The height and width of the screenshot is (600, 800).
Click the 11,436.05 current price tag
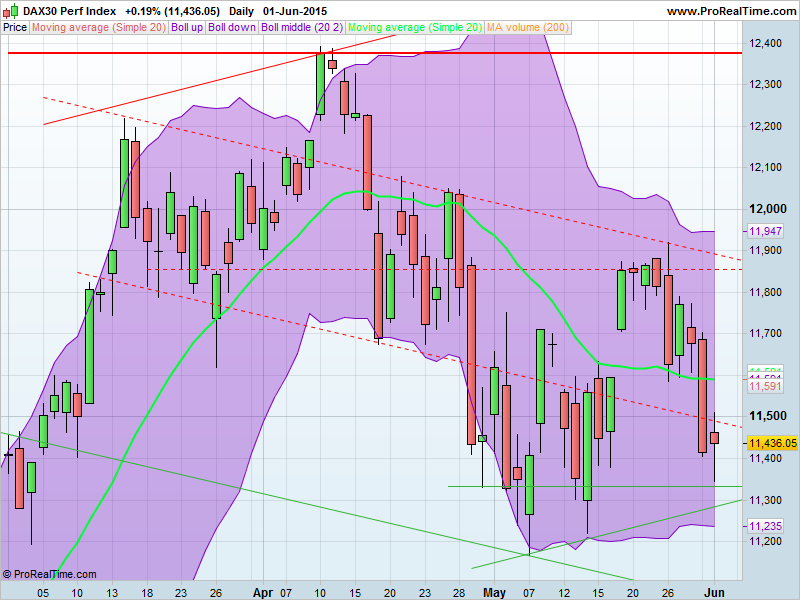[772, 443]
